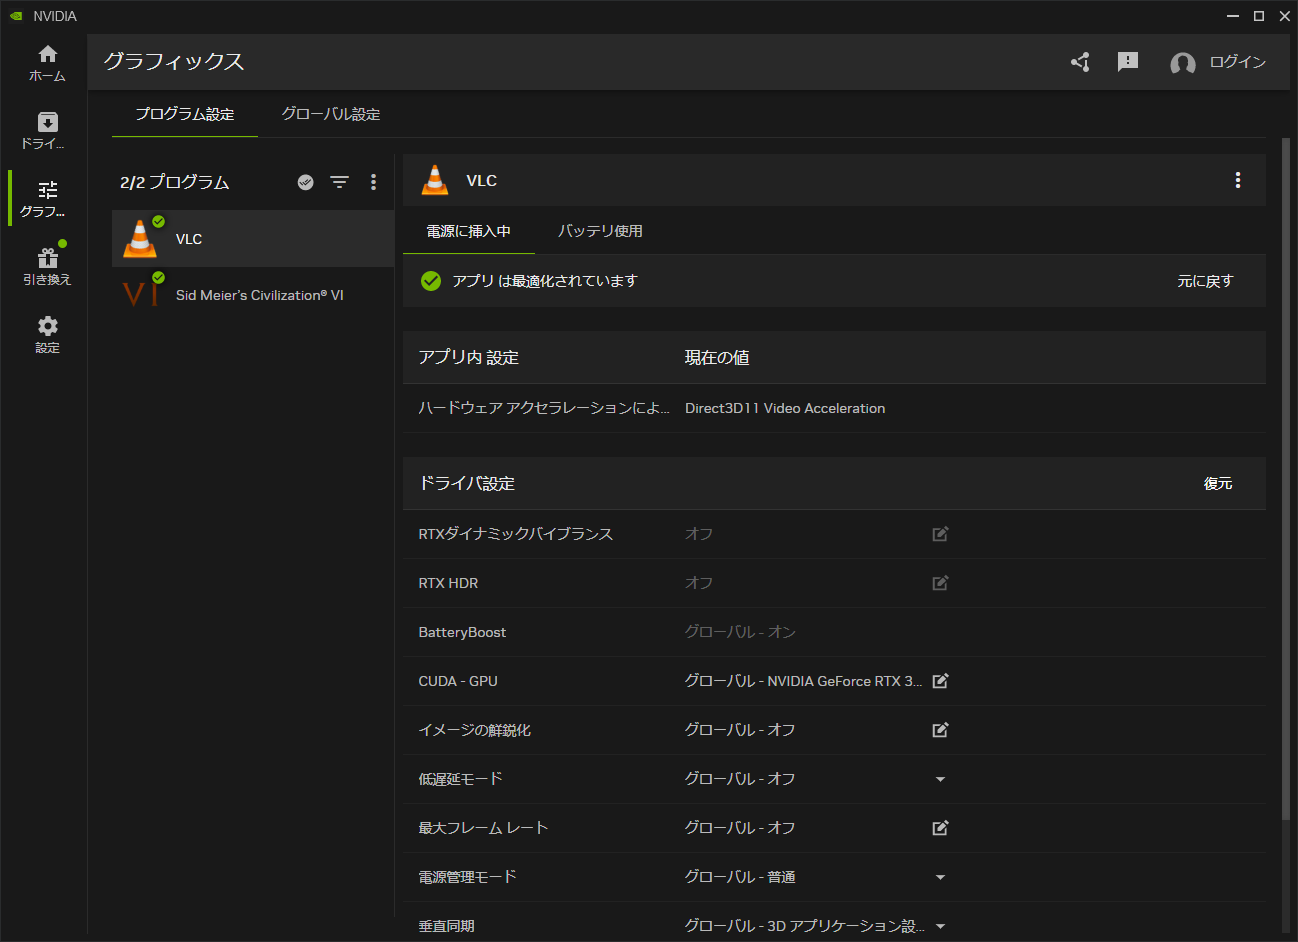Expand the 電源管理モード dropdown
The width and height of the screenshot is (1298, 942).
point(940,877)
